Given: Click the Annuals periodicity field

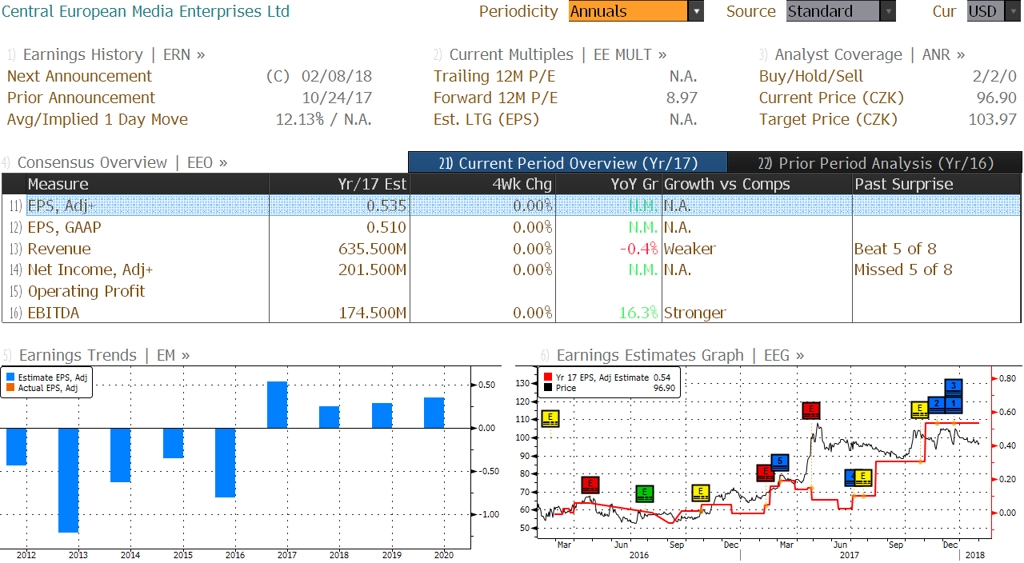Looking at the screenshot, I should (x=628, y=11).
